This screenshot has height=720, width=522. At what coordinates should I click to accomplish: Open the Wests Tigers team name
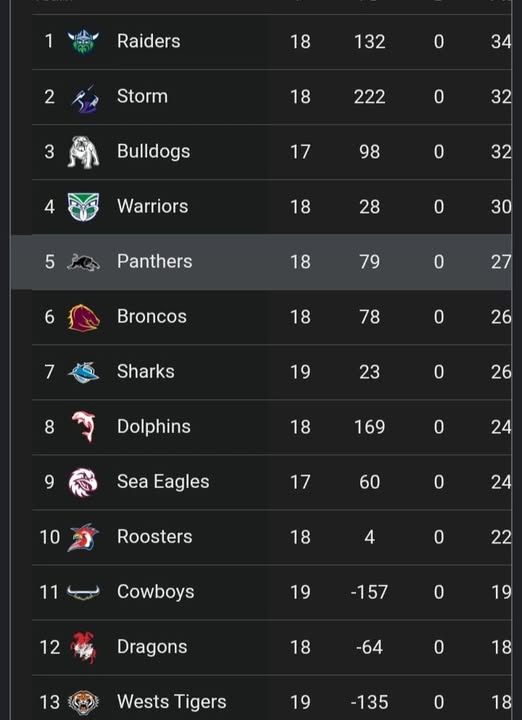pyautogui.click(x=172, y=702)
